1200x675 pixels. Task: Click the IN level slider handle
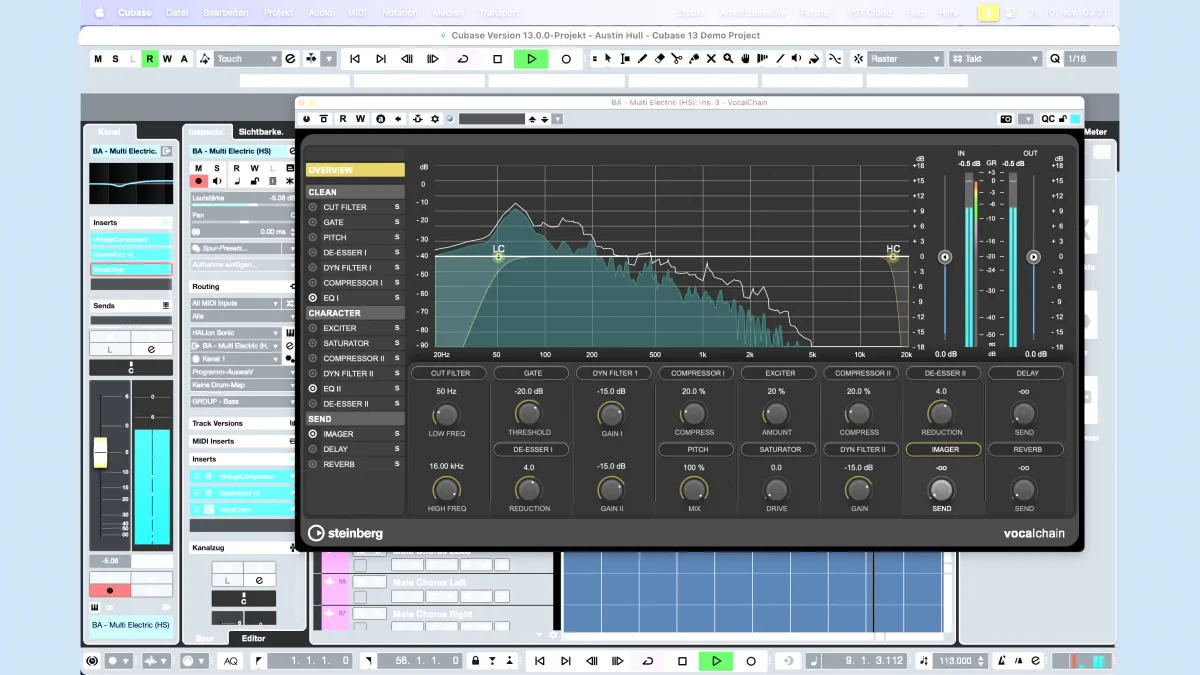pyautogui.click(x=945, y=257)
